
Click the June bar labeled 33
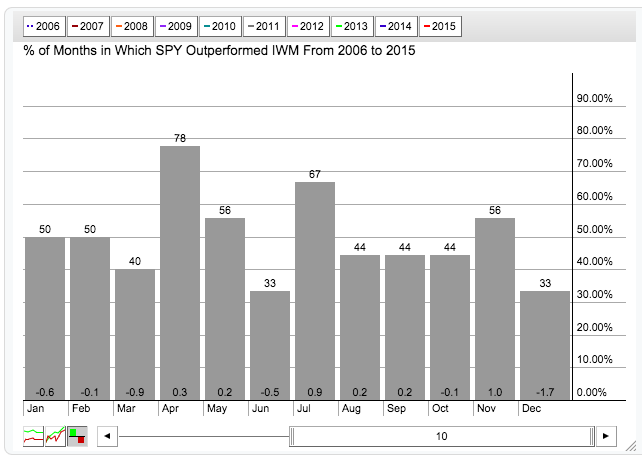(x=270, y=345)
